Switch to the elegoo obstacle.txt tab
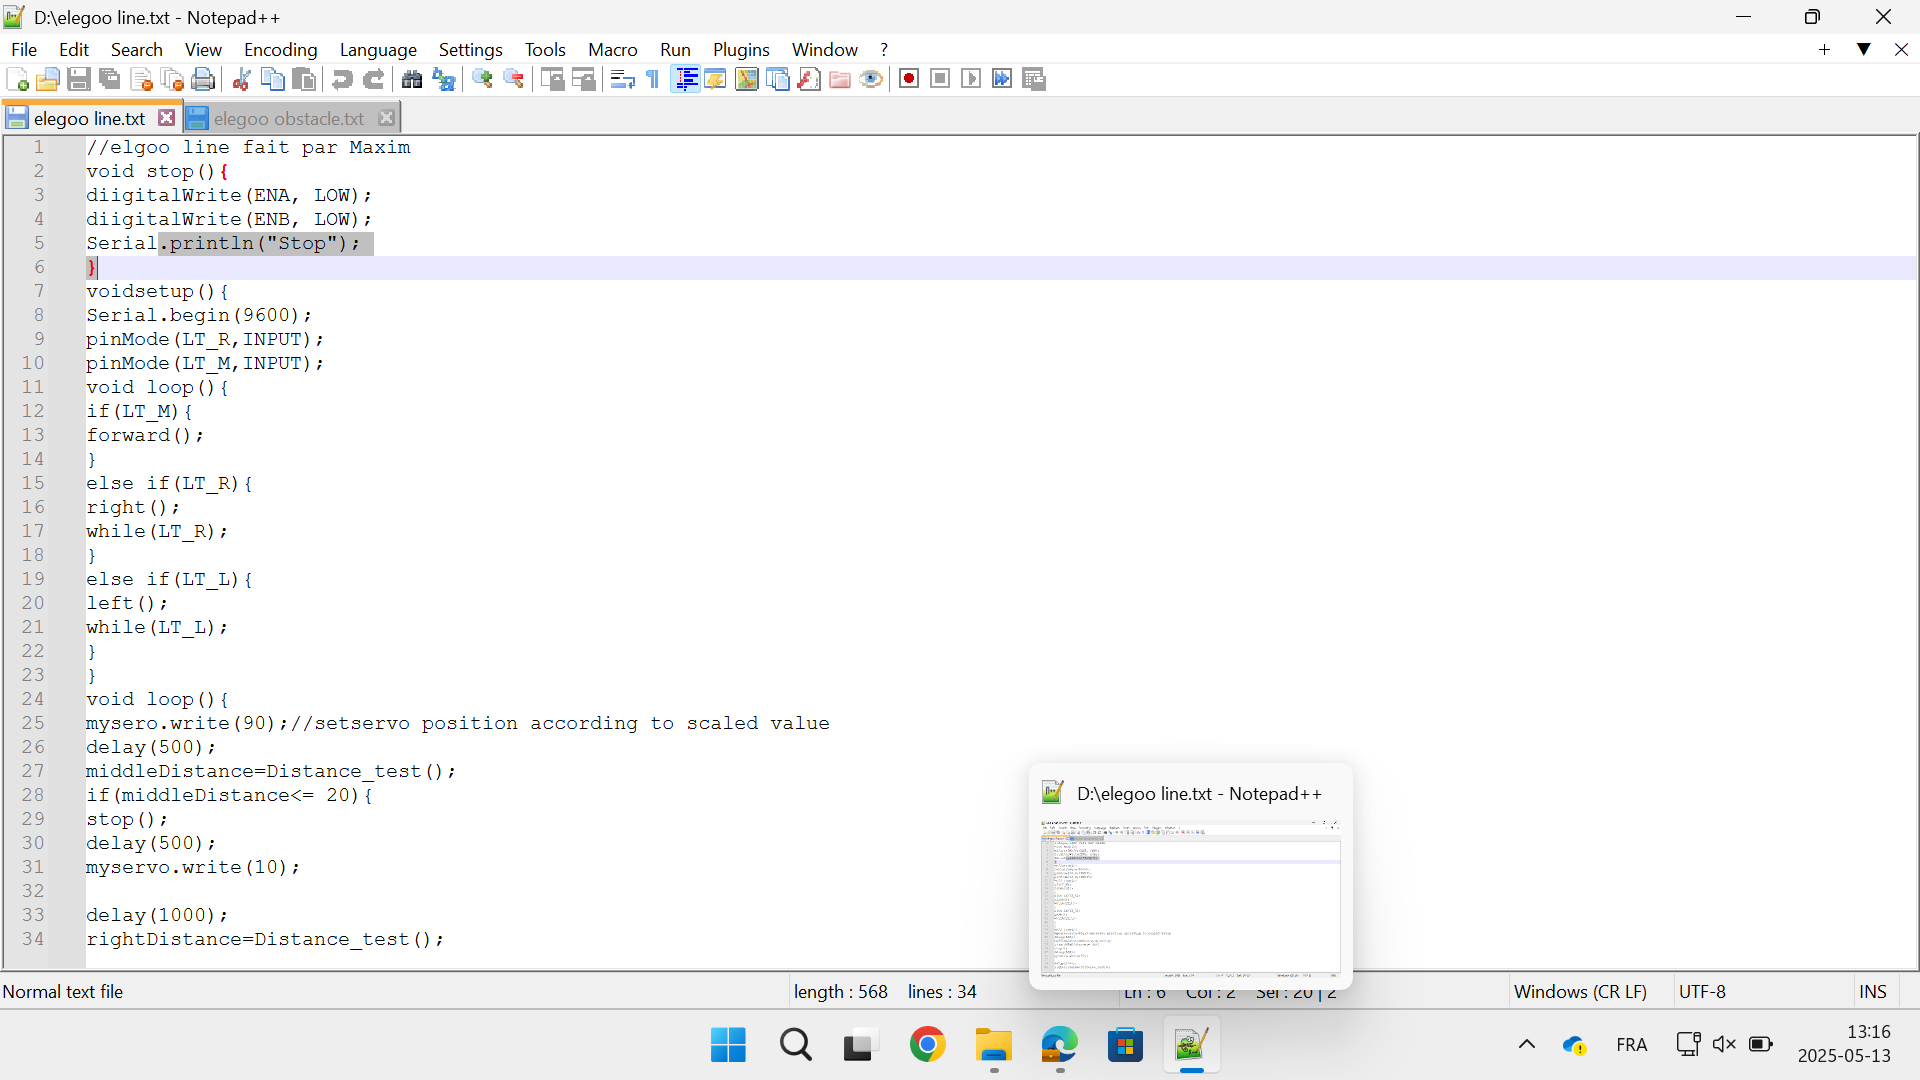 (x=289, y=118)
